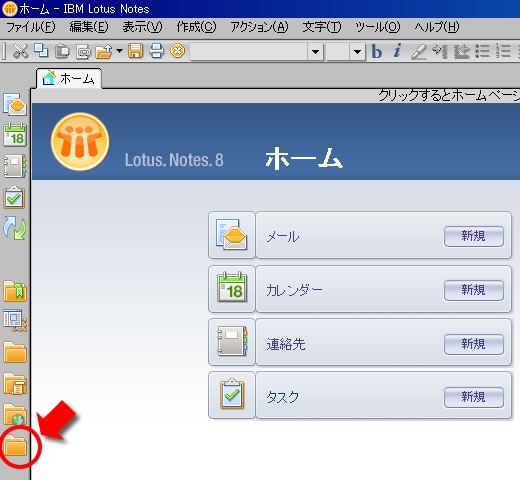520x480 pixels.
Task: Click 新規 button in the タスク row
Action: point(474,397)
